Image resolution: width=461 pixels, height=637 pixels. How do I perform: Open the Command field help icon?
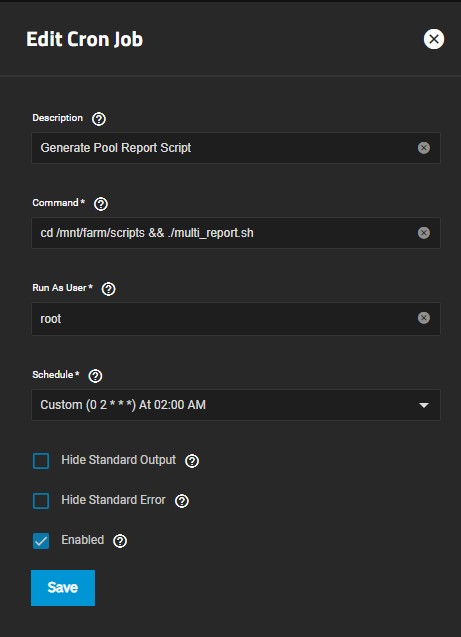pos(101,204)
